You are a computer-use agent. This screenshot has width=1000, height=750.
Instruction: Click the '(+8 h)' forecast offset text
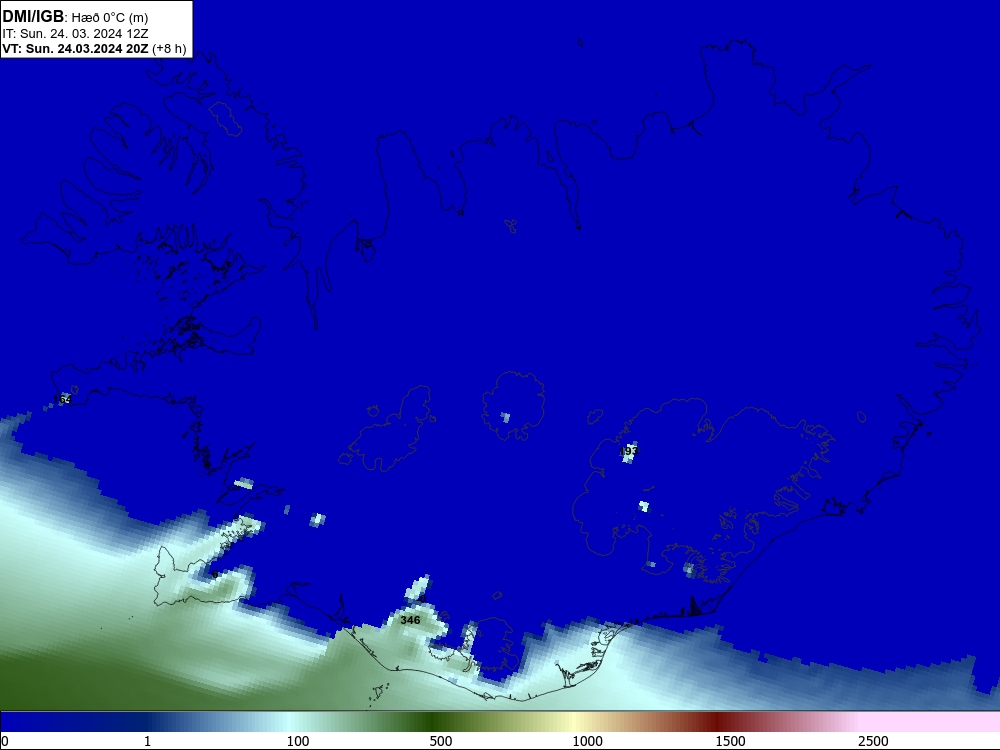[x=170, y=49]
